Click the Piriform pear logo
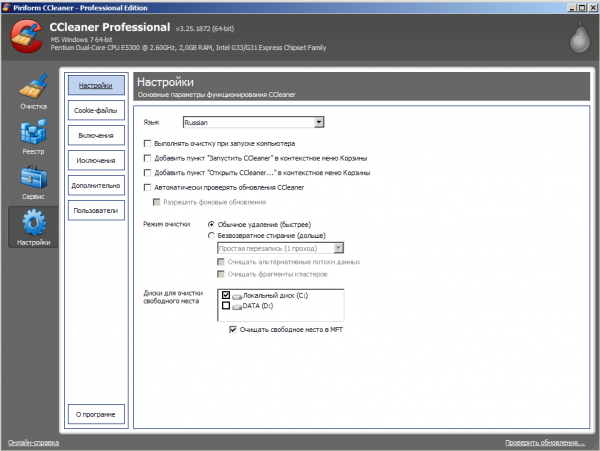600x451 pixels. (x=580, y=37)
